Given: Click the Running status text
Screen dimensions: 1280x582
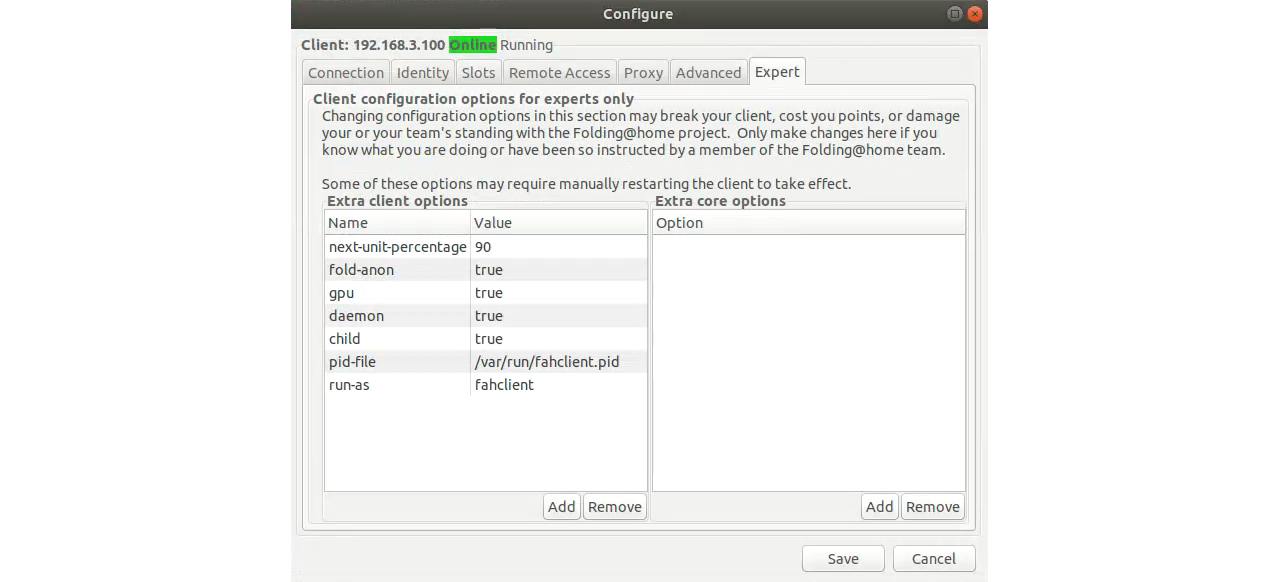Looking at the screenshot, I should point(526,45).
